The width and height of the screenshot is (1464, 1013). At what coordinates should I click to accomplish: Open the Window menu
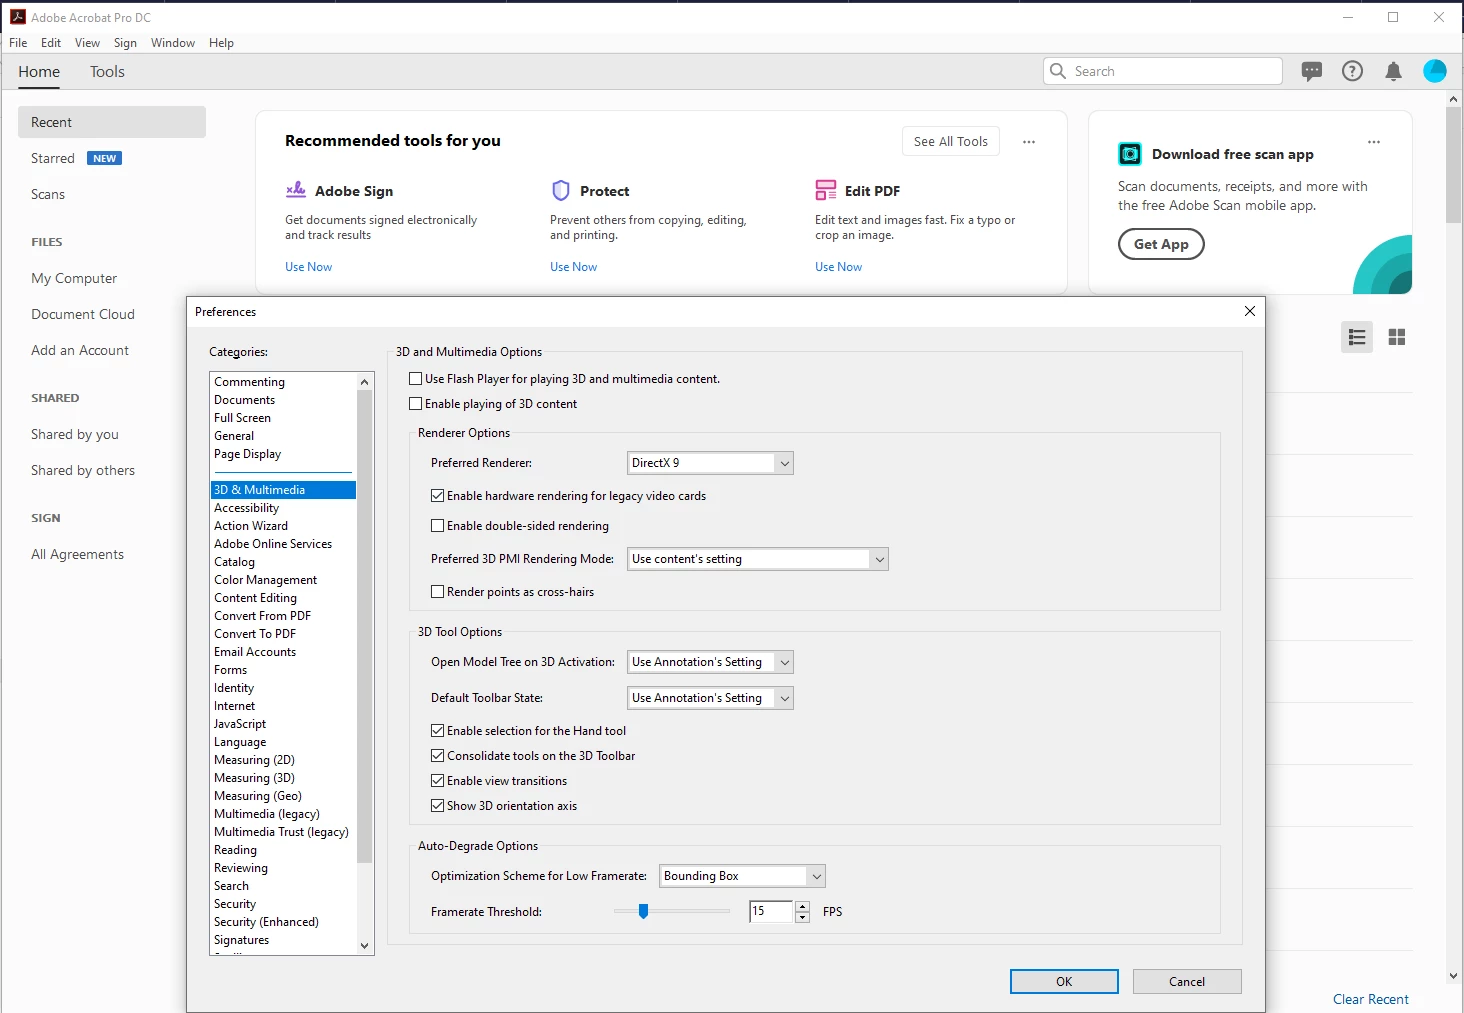pos(173,43)
